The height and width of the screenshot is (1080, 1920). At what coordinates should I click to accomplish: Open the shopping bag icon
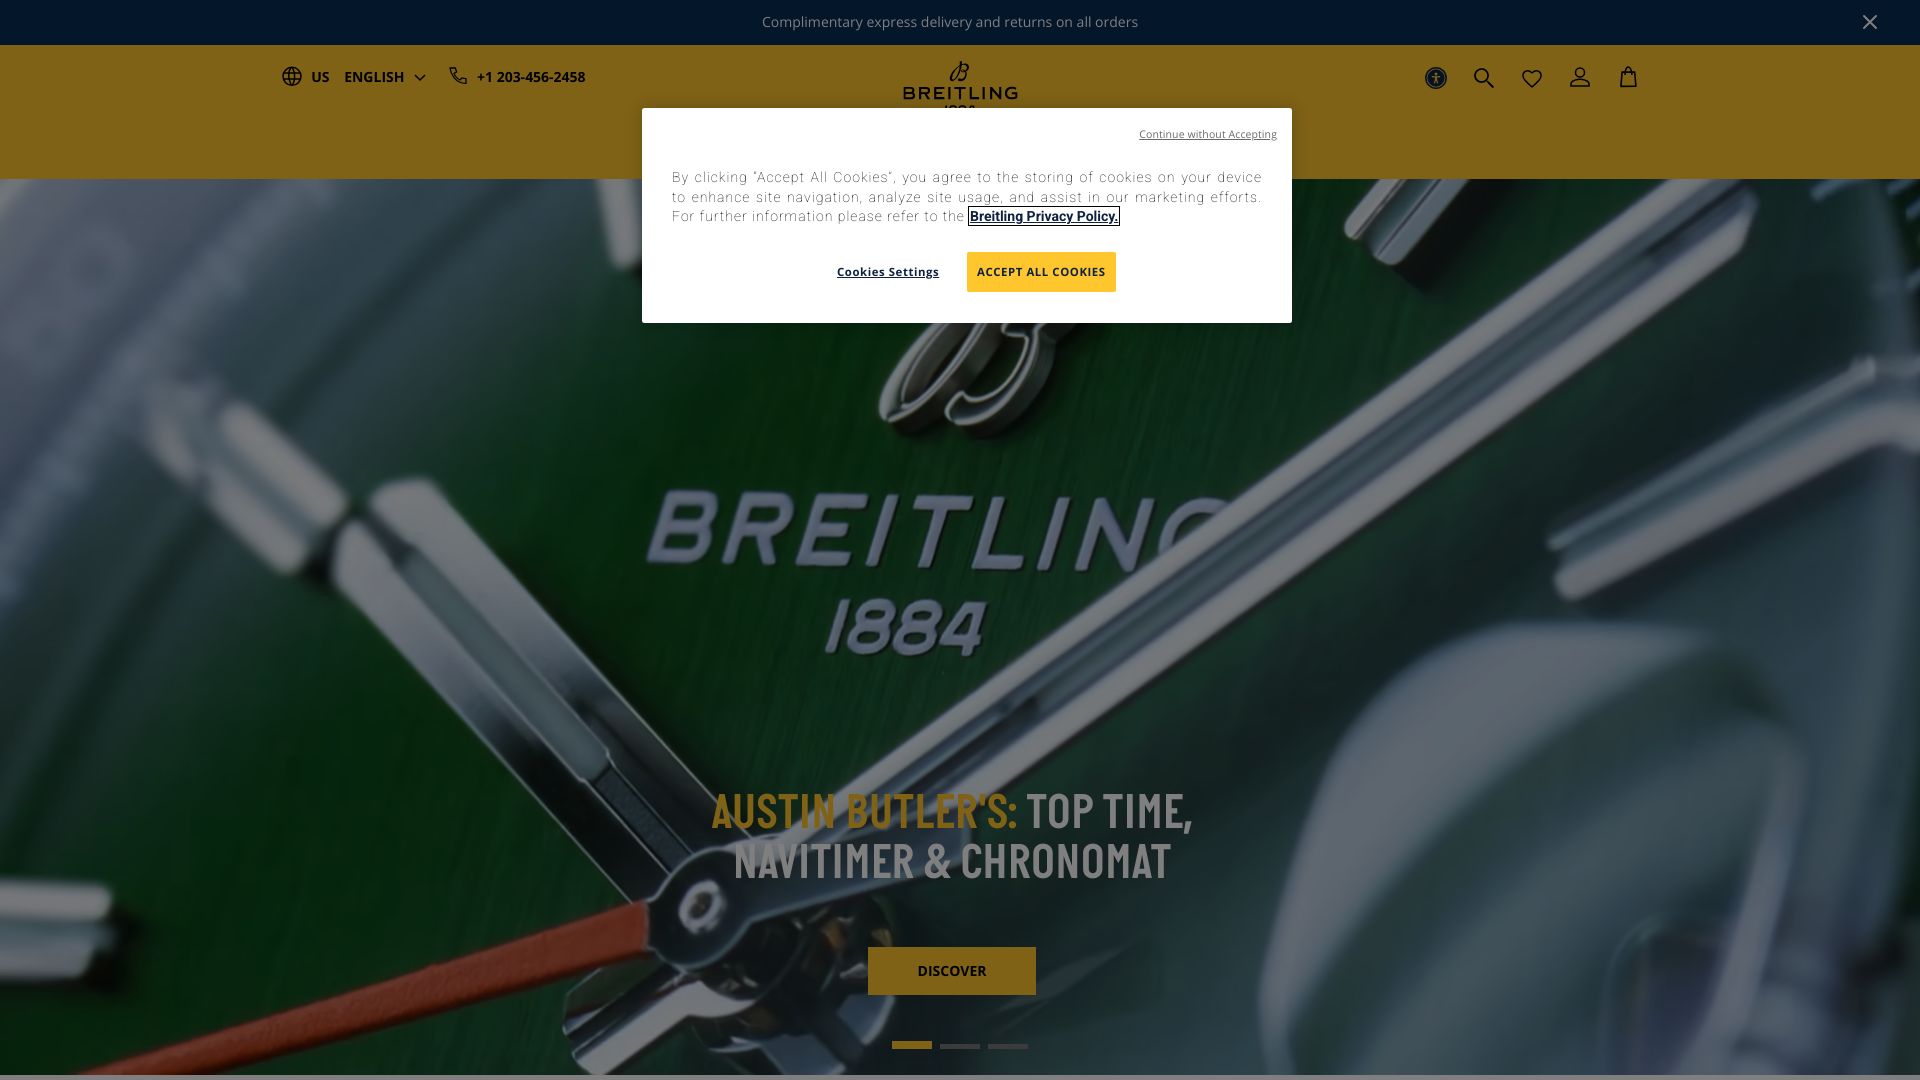coord(1628,77)
